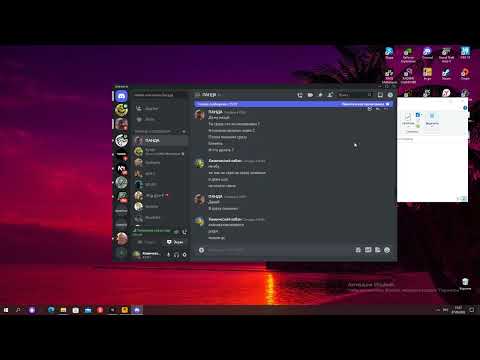Viewport: 480px width, 360px height.
Task: Select the ПАНДА direct message conversation
Action: click(x=161, y=141)
